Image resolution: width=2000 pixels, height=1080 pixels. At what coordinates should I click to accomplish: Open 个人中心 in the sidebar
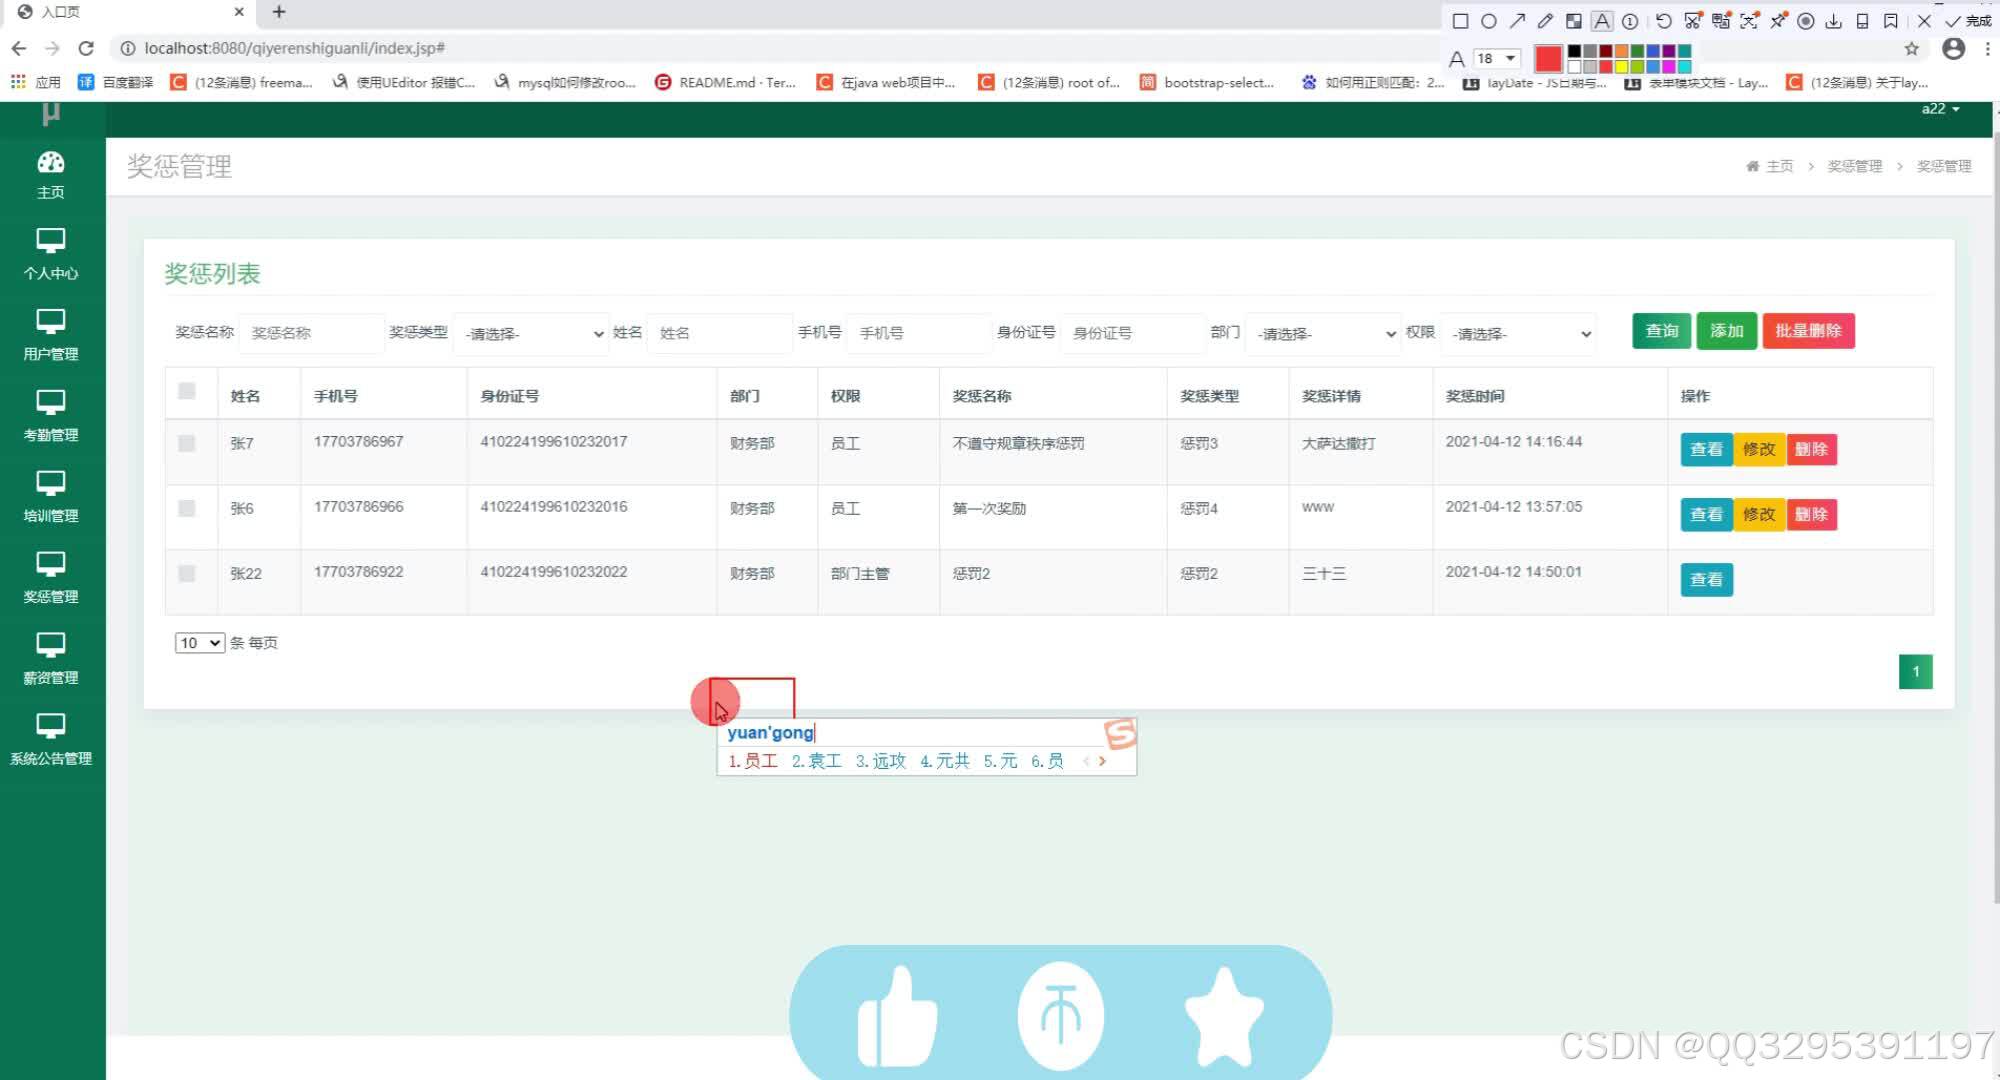(51, 254)
